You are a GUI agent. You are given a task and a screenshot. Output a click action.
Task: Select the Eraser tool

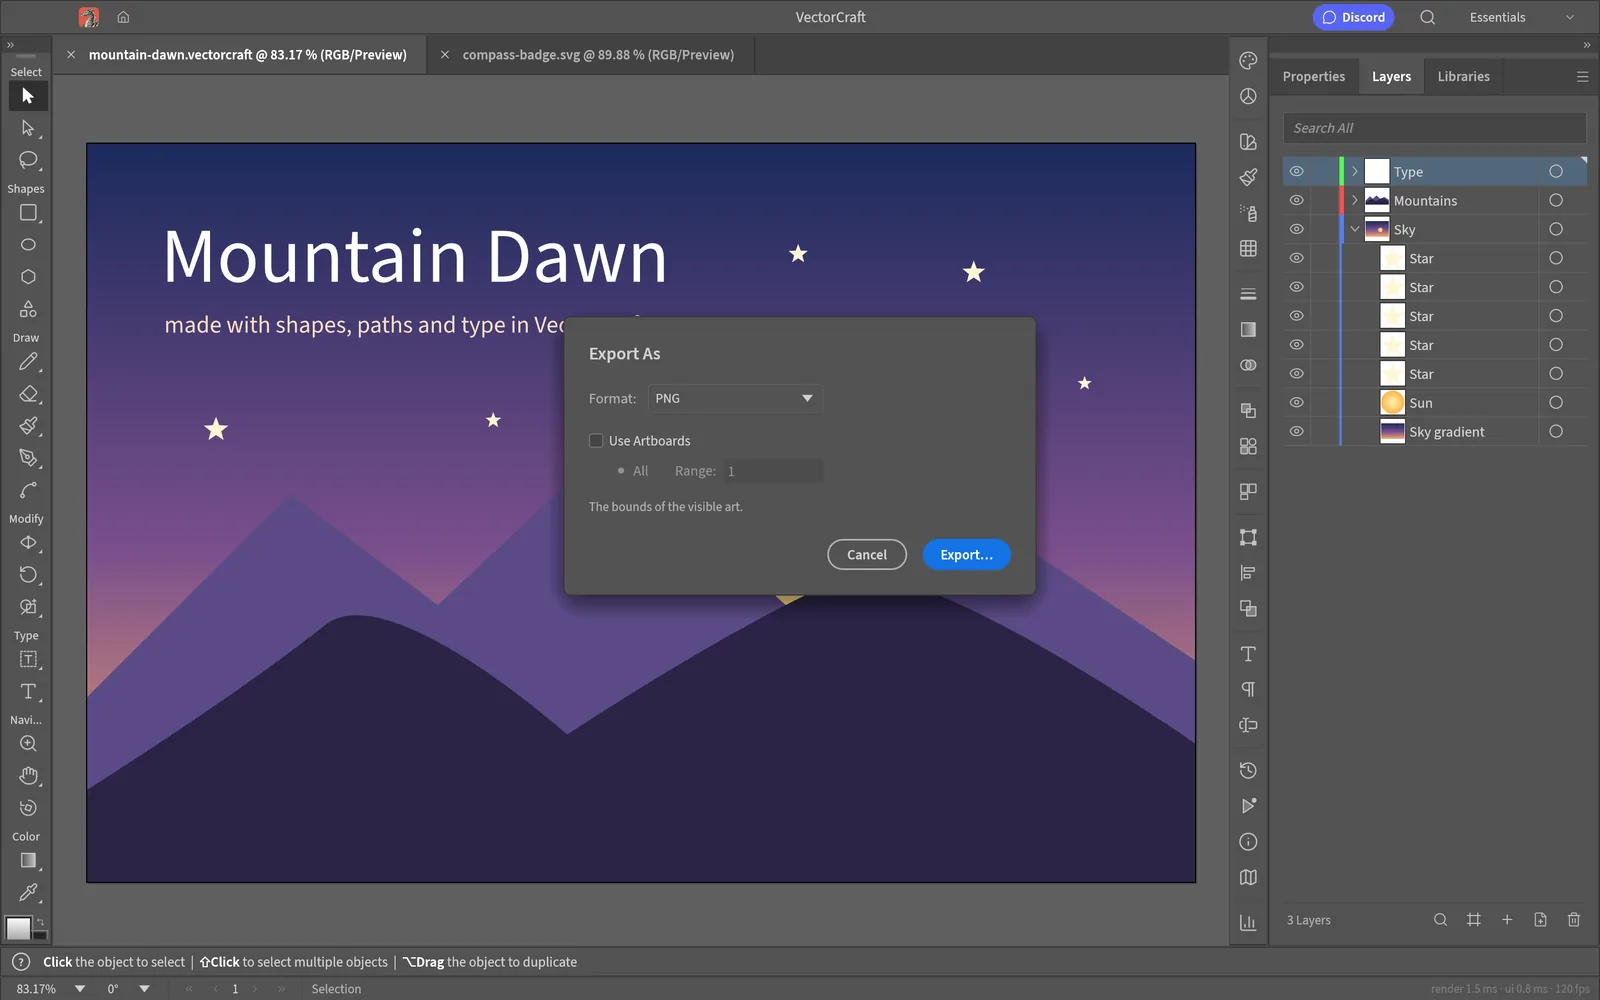point(28,394)
